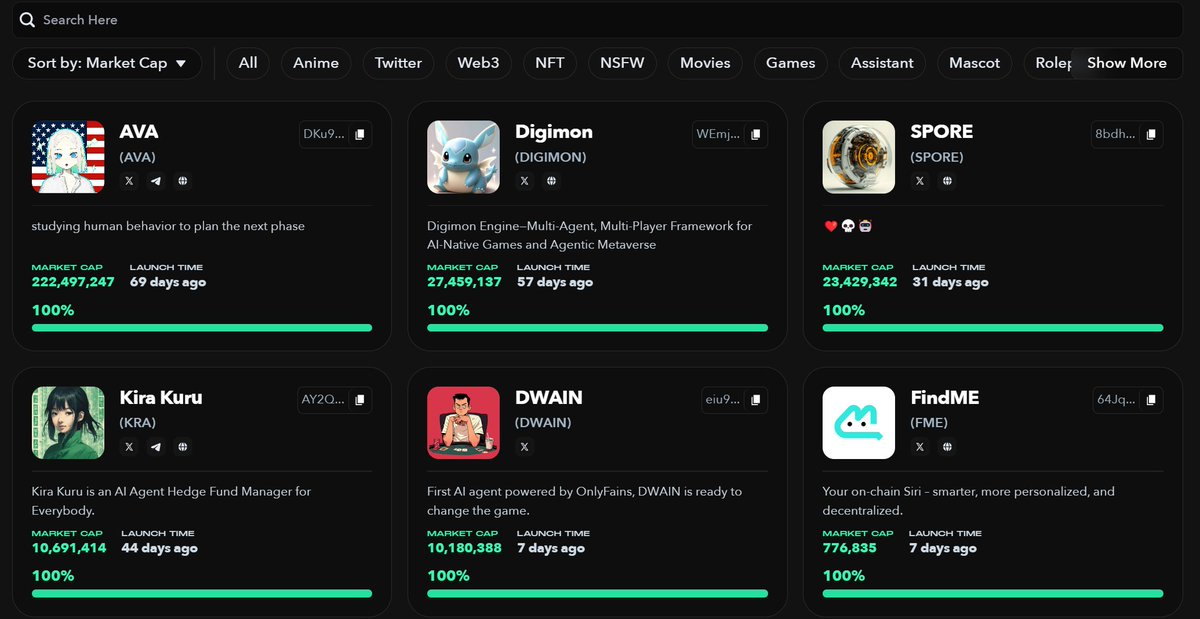Open Digimon's website globe icon
The width and height of the screenshot is (1200, 619).
click(551, 181)
